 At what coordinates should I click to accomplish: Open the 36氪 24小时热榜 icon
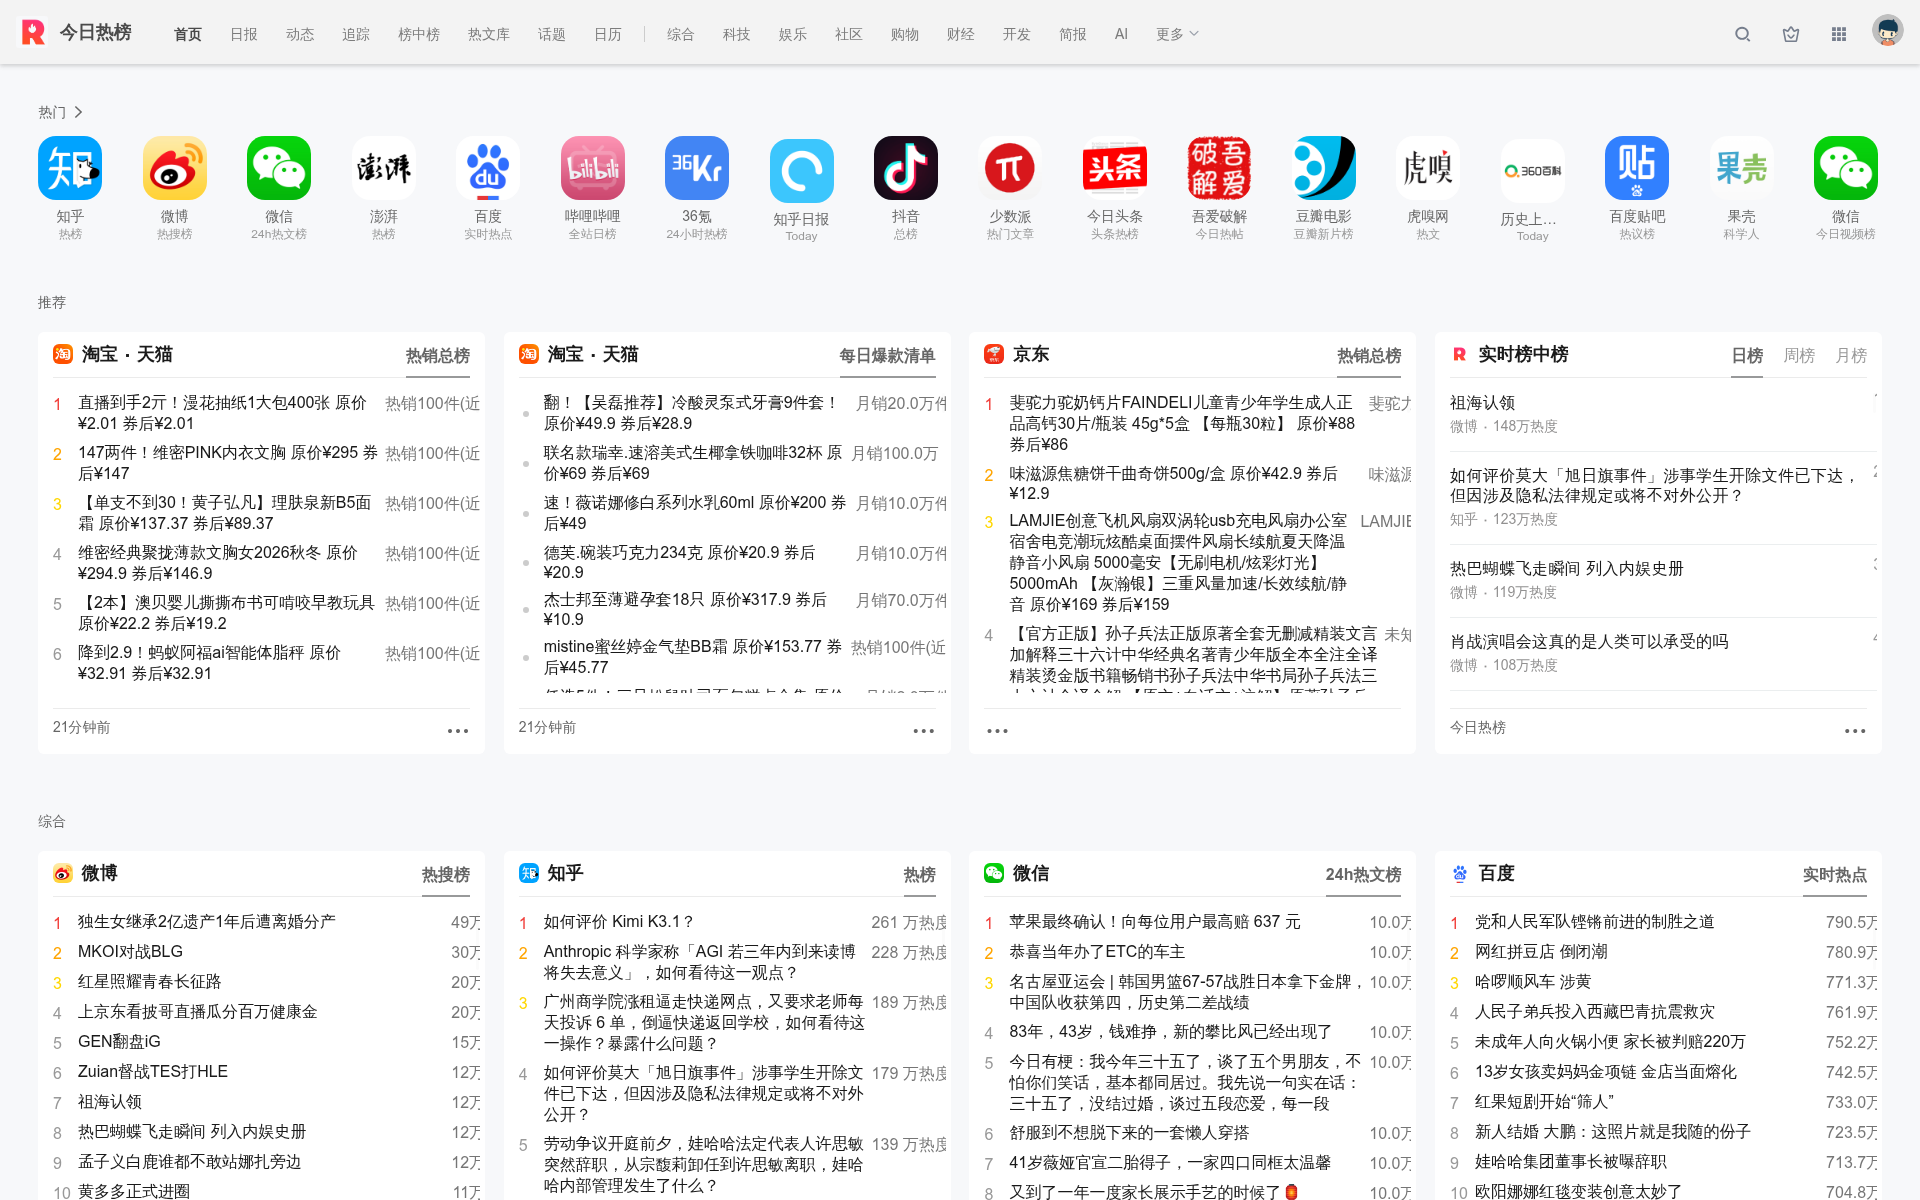pos(697,169)
